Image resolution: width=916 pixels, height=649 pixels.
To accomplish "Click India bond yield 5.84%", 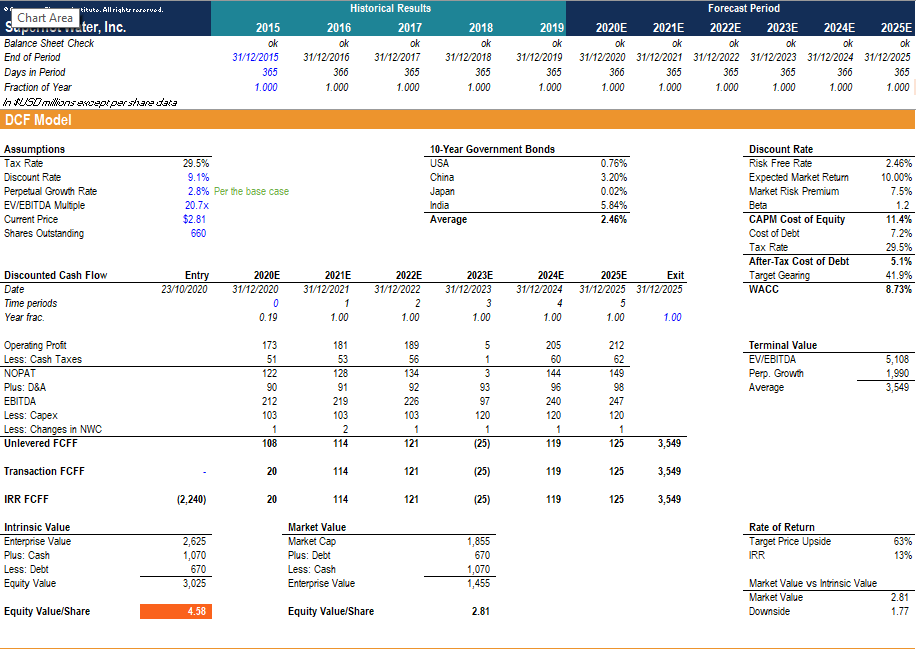I will click(613, 206).
